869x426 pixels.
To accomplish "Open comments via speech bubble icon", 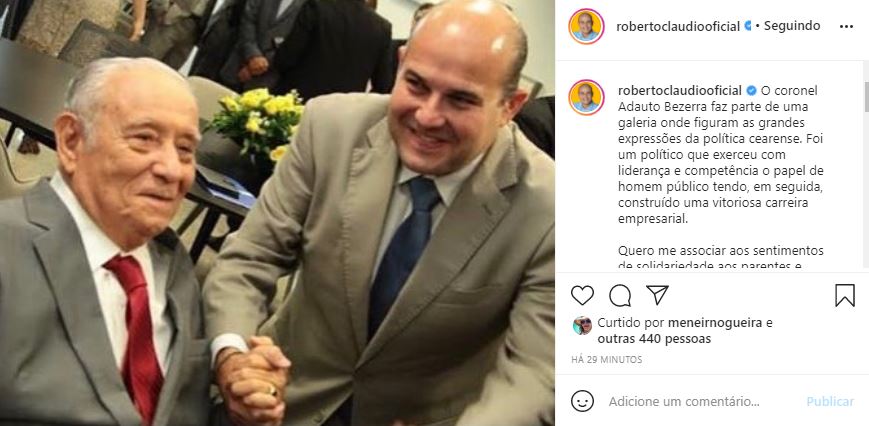I will (x=620, y=295).
